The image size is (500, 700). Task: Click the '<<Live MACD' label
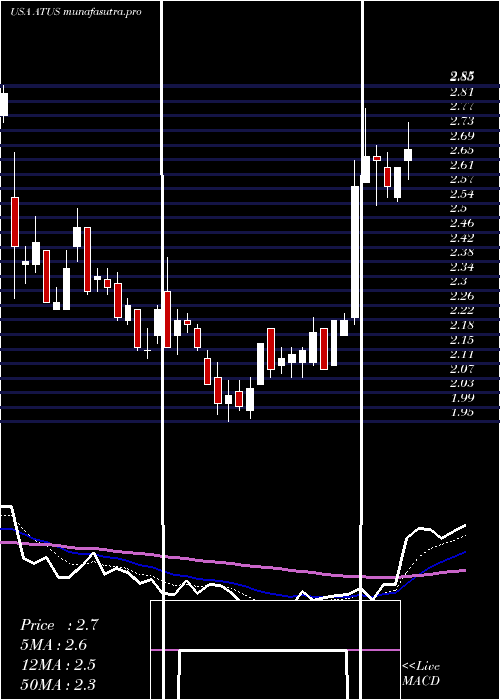tap(421, 673)
